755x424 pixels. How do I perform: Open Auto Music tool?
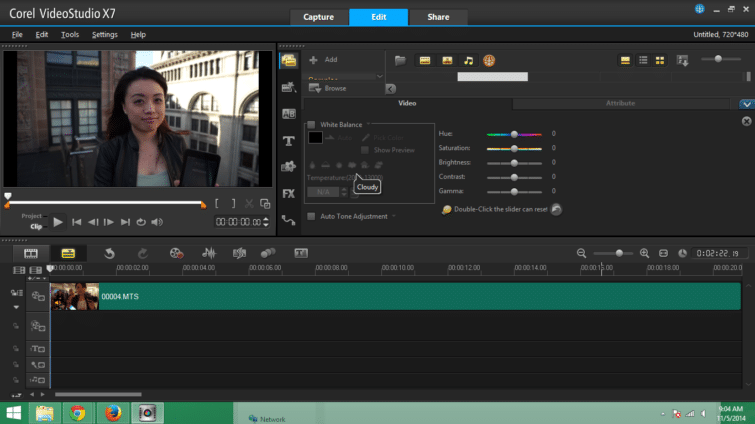tap(239, 253)
